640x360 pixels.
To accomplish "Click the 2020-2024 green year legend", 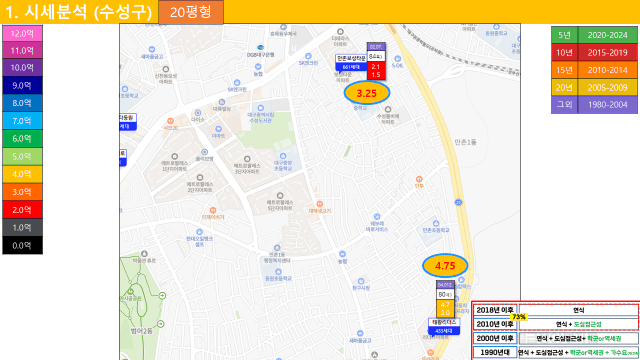I will pos(607,35).
